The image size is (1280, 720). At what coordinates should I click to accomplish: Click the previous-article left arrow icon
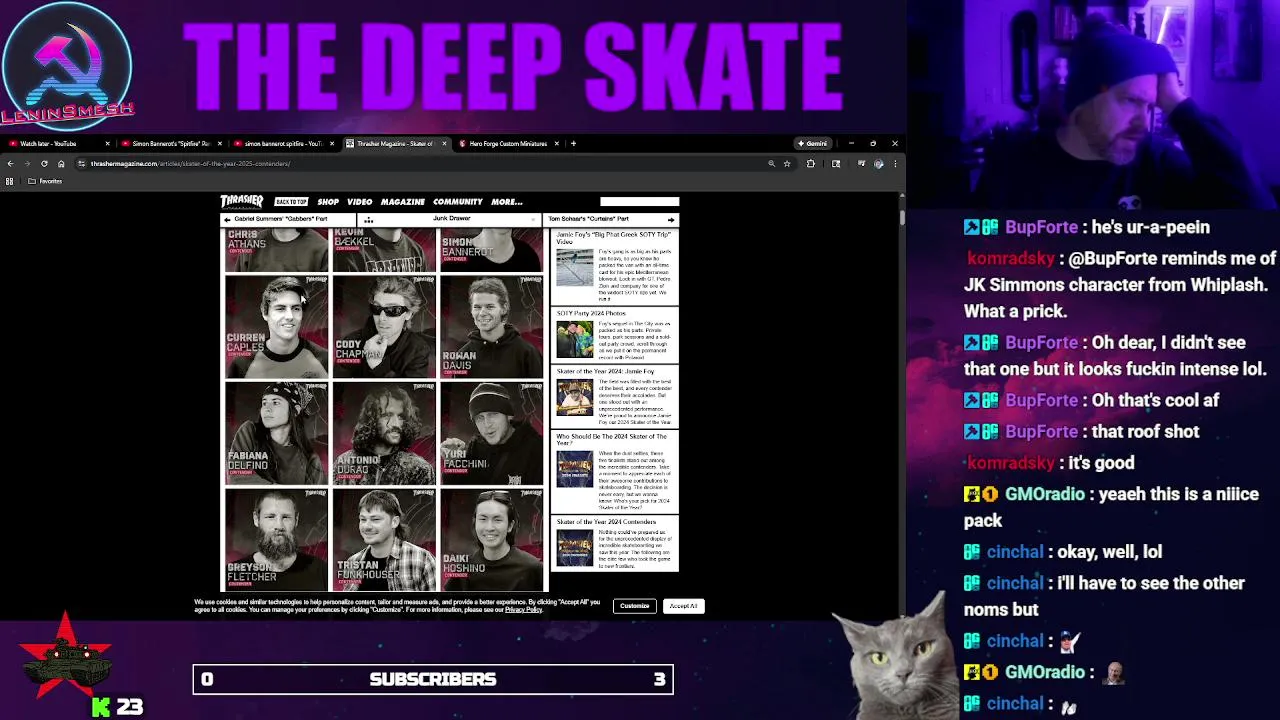tap(227, 219)
